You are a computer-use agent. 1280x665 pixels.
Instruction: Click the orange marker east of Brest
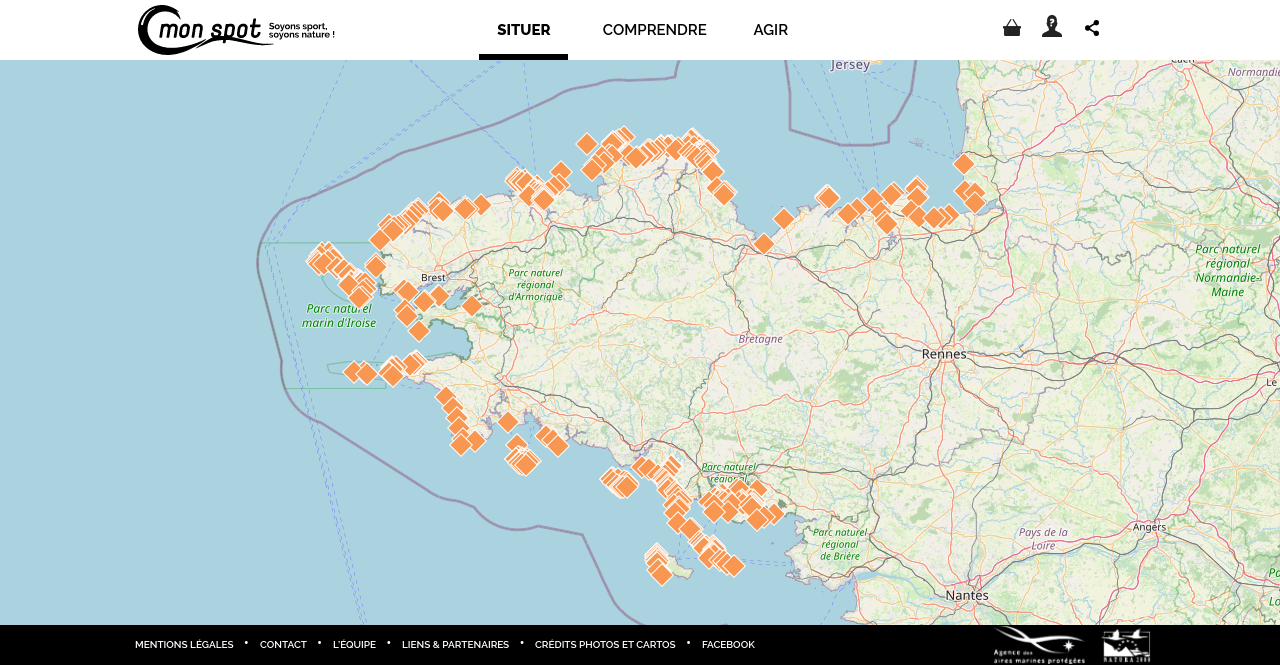[471, 305]
